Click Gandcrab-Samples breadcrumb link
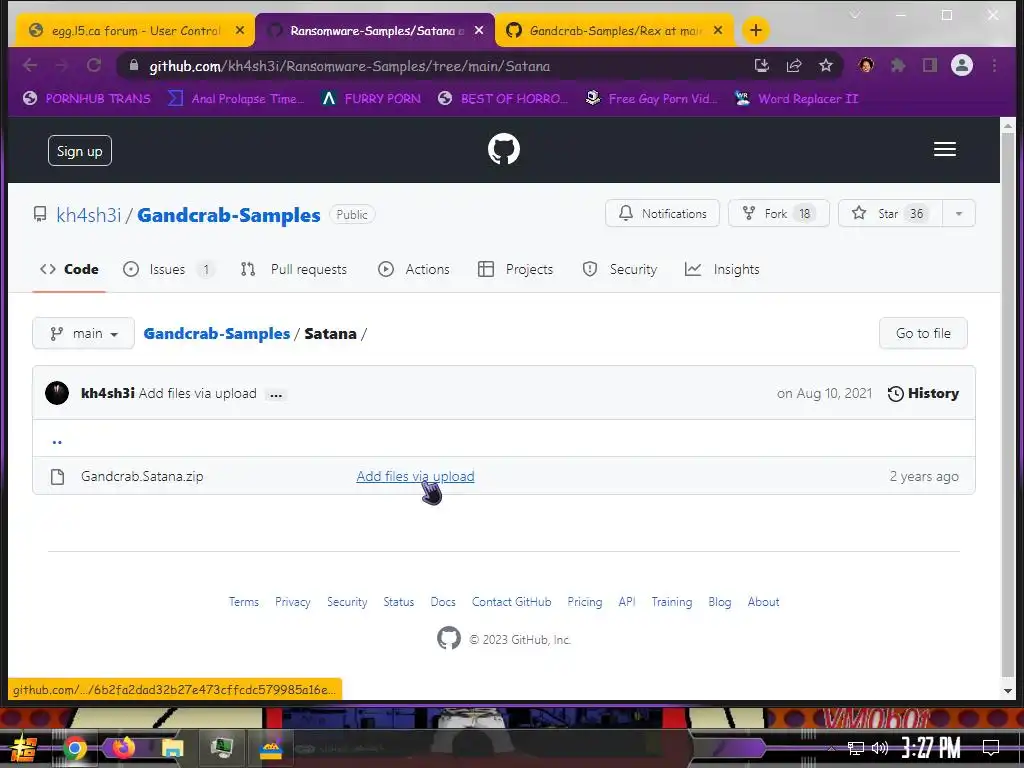This screenshot has width=1024, height=768. click(x=217, y=334)
